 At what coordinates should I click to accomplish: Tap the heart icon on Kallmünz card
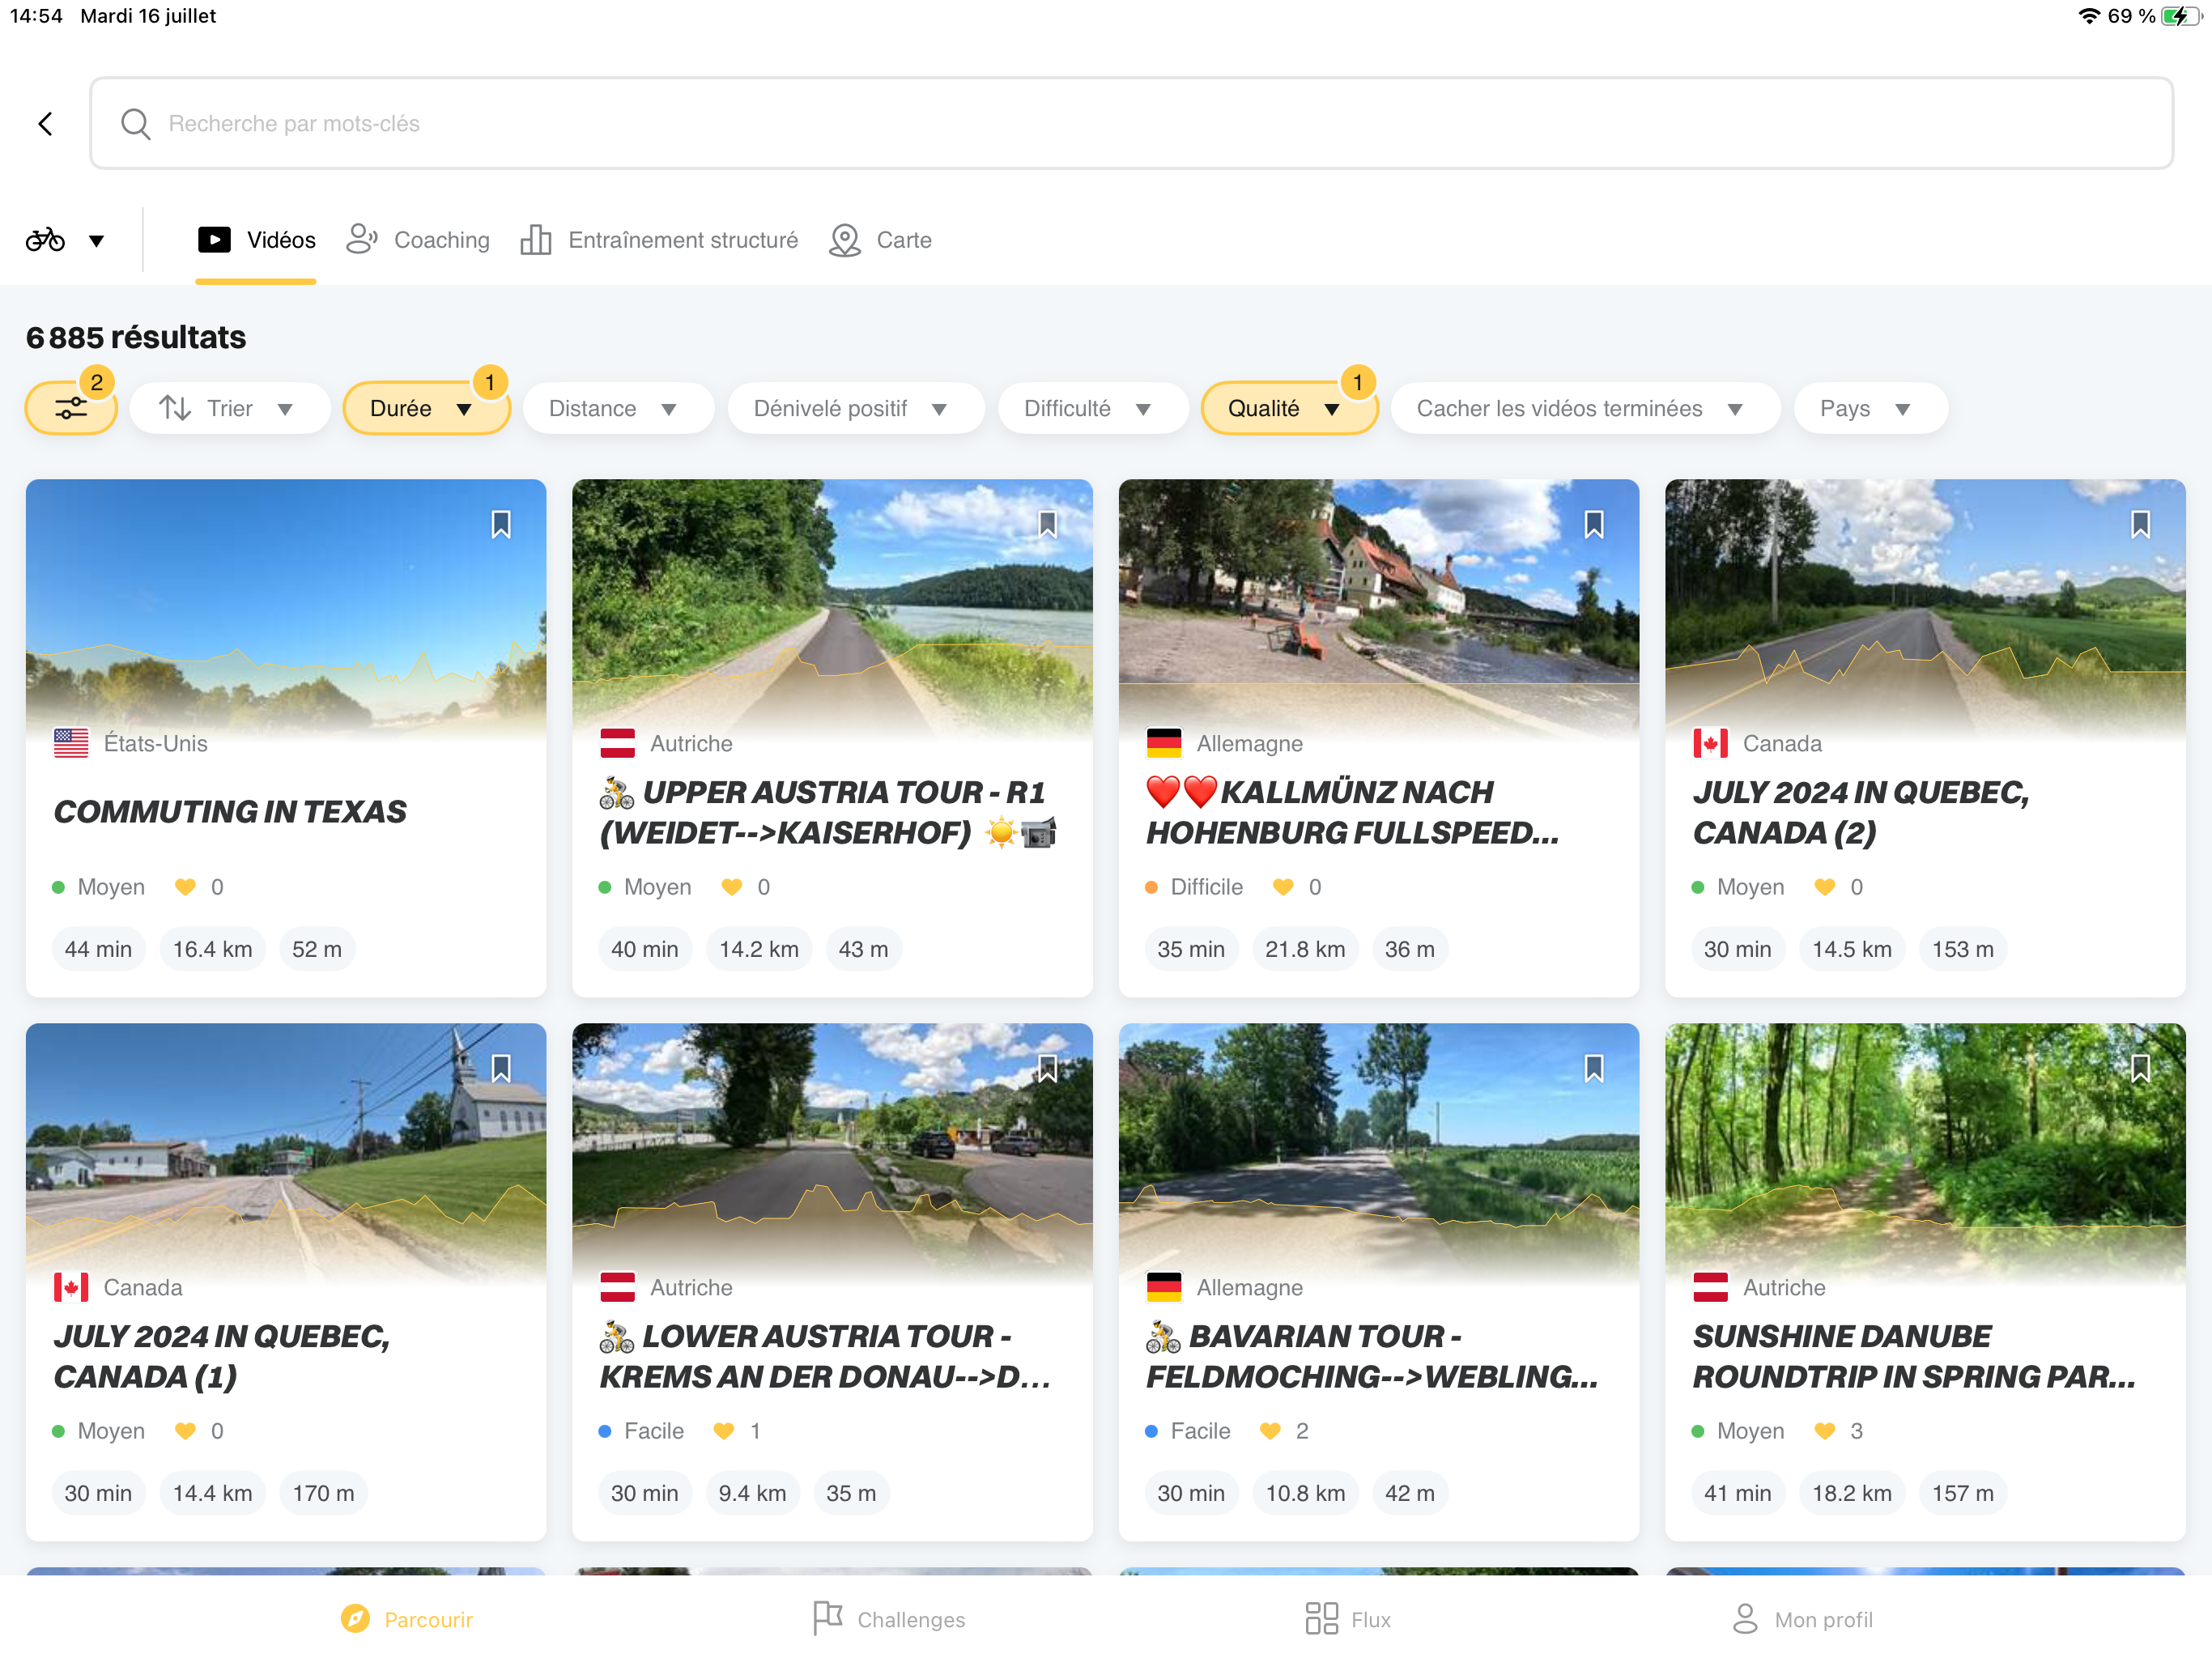pos(1283,887)
